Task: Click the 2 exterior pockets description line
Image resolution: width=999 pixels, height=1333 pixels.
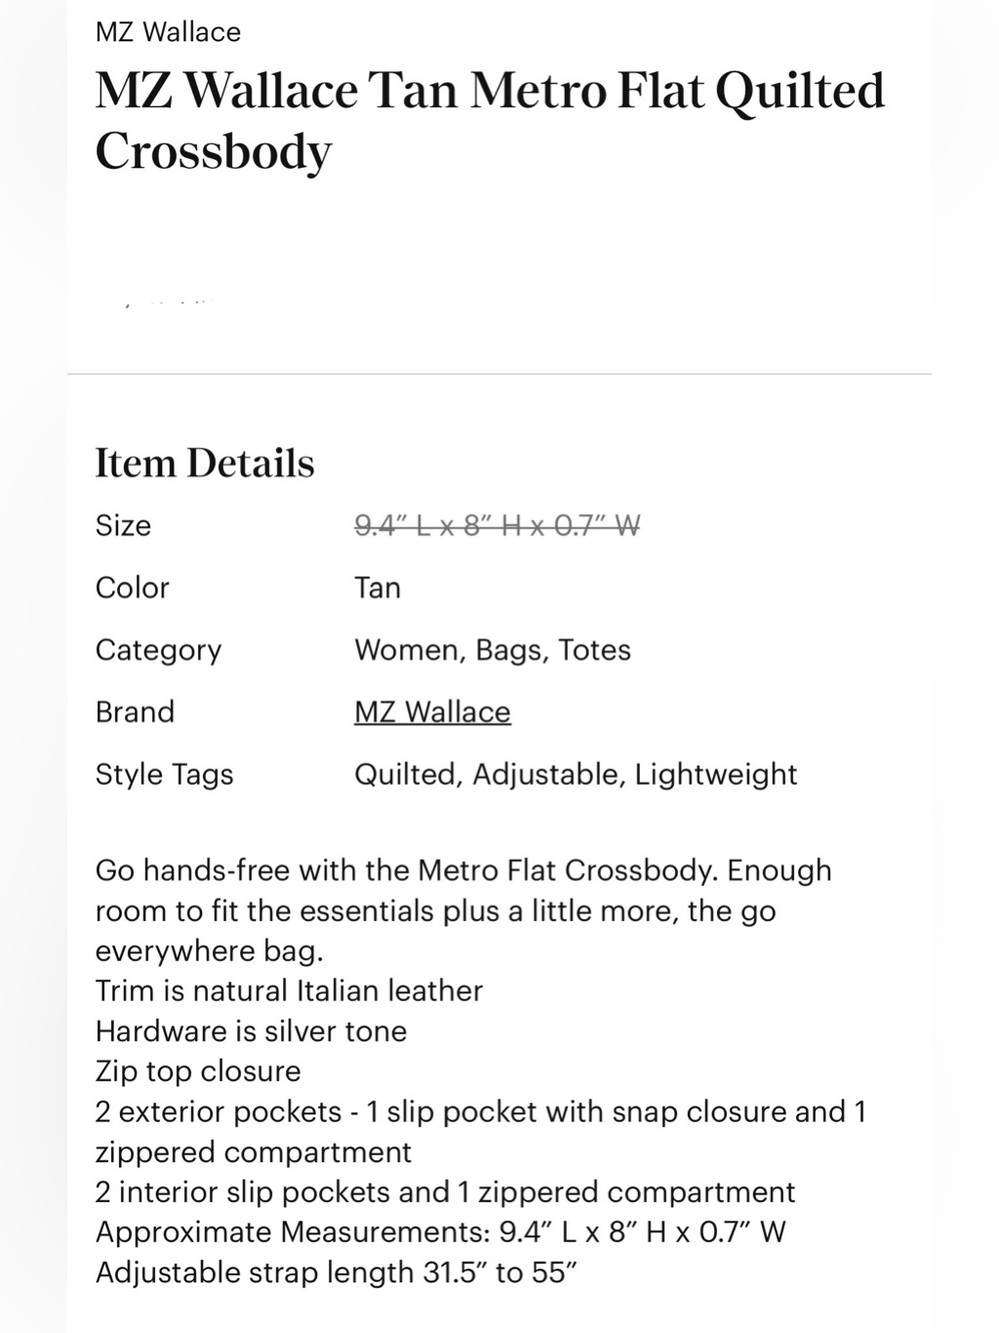Action: [481, 1131]
